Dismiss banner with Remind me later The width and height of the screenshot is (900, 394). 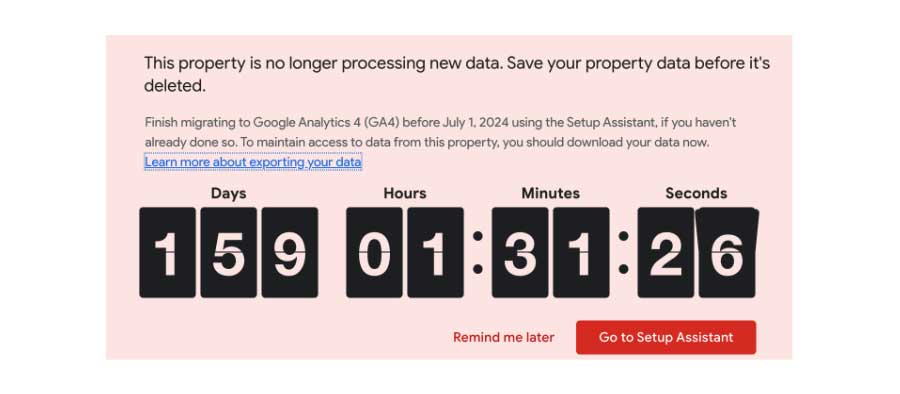tap(503, 338)
